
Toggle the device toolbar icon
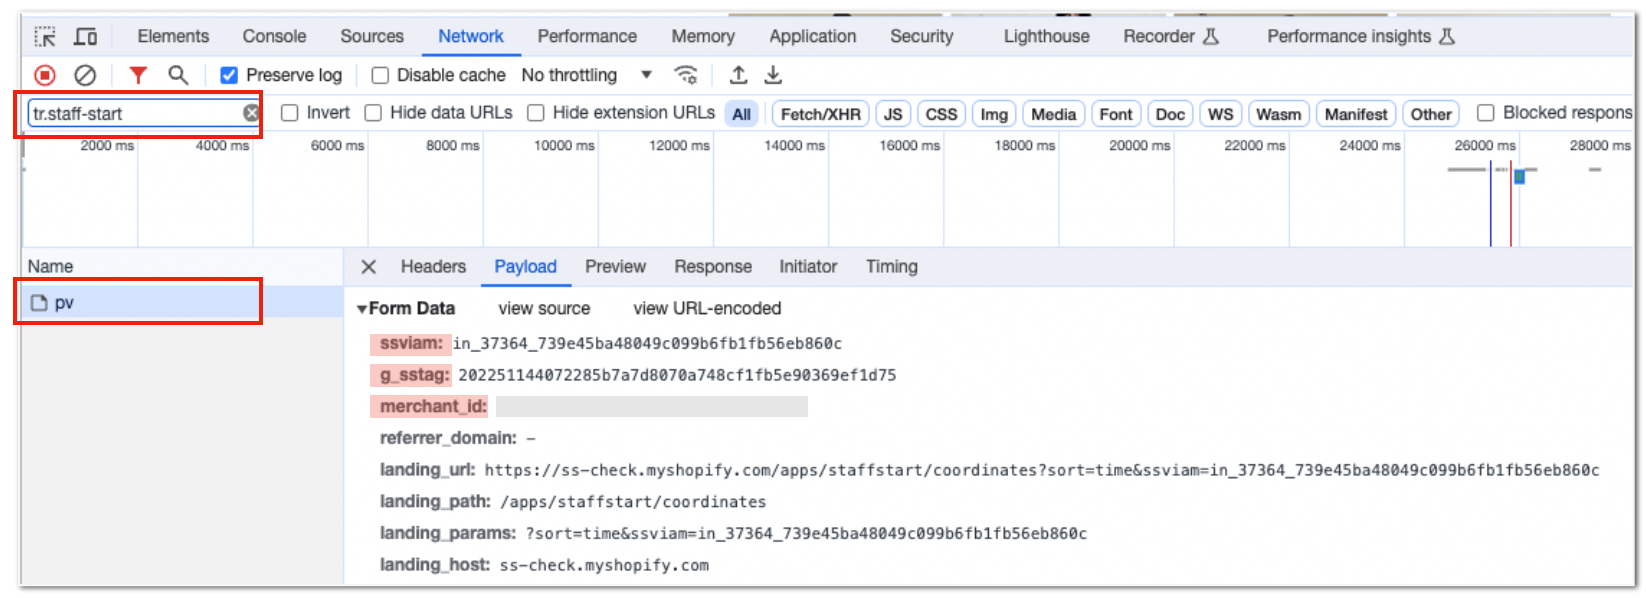[86, 37]
